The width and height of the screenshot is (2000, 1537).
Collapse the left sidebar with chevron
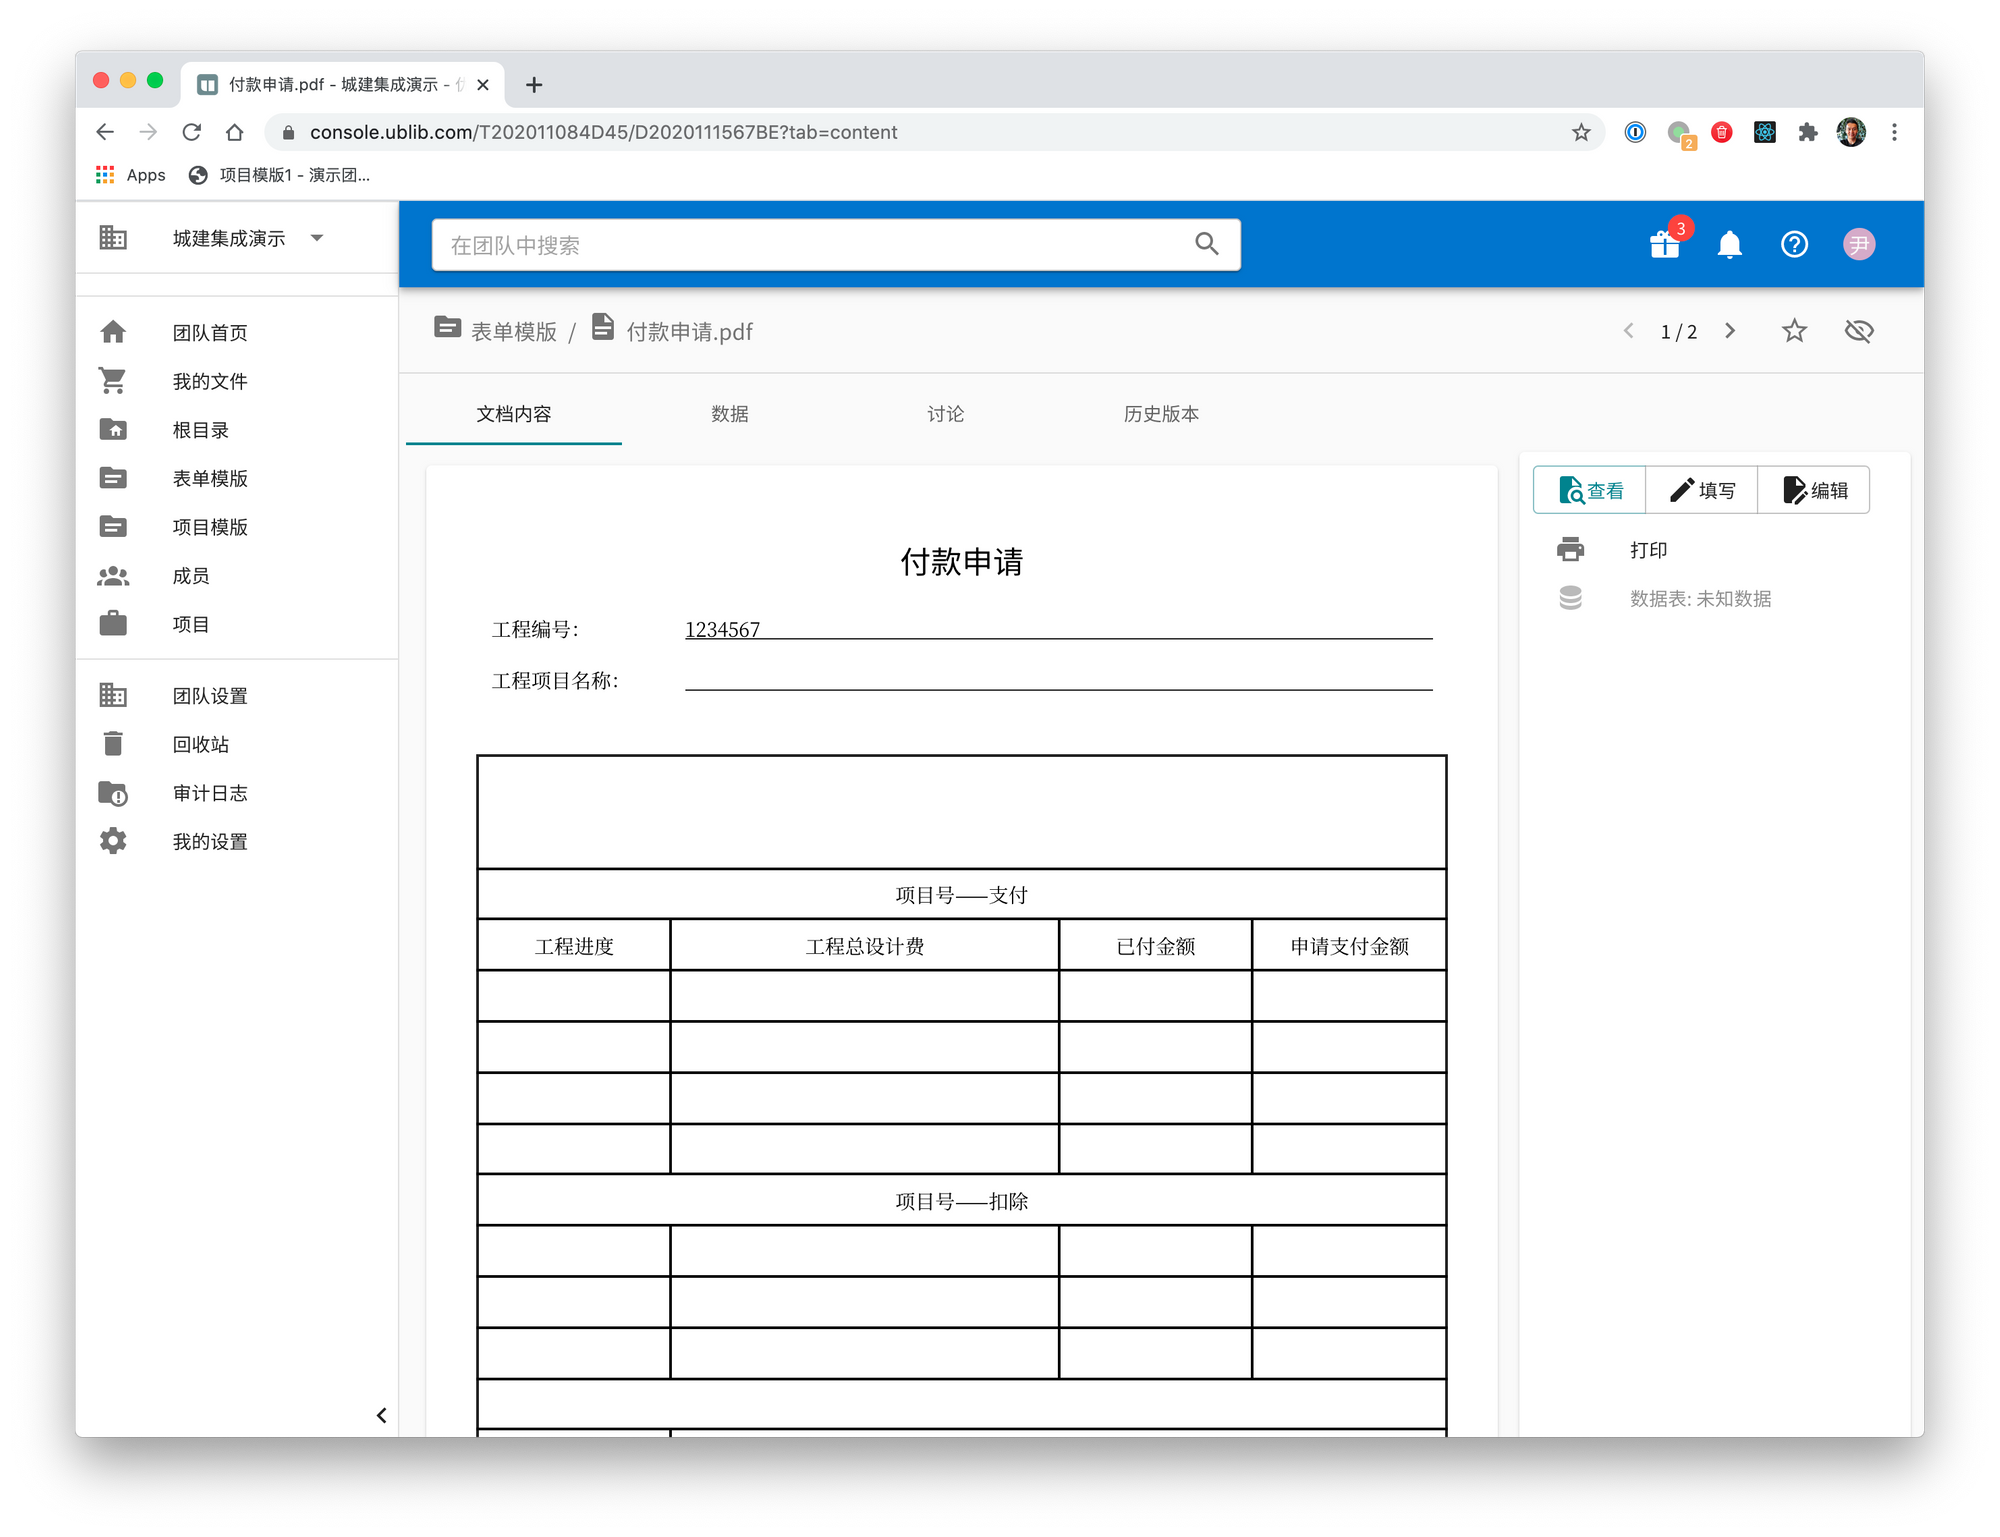point(381,1415)
